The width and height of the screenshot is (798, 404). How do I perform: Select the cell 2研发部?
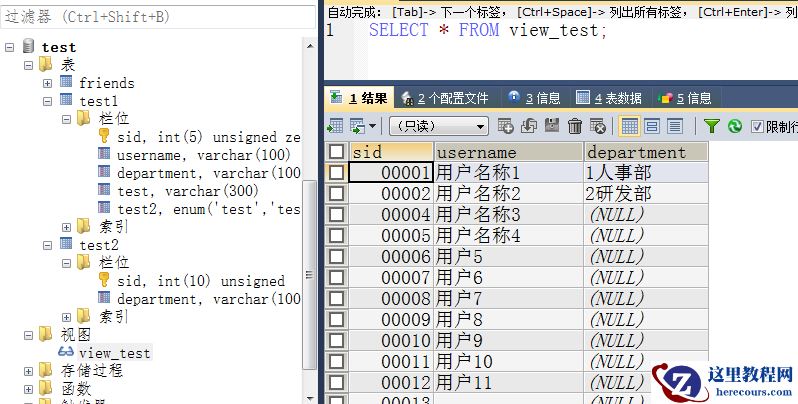pos(646,193)
